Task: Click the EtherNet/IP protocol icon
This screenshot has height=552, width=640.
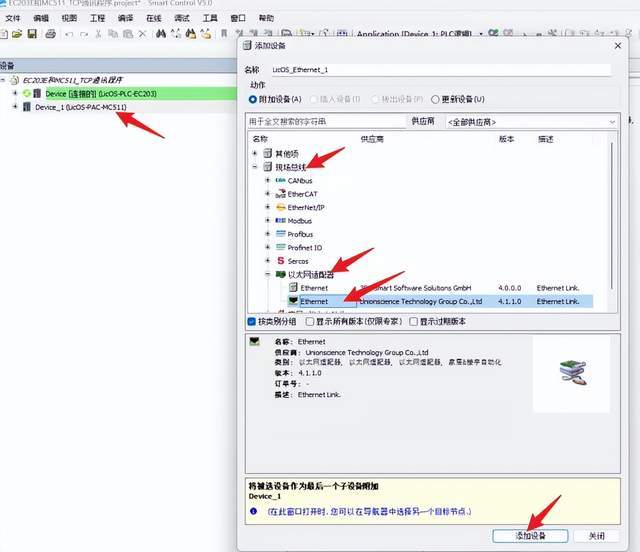Action: coord(280,207)
